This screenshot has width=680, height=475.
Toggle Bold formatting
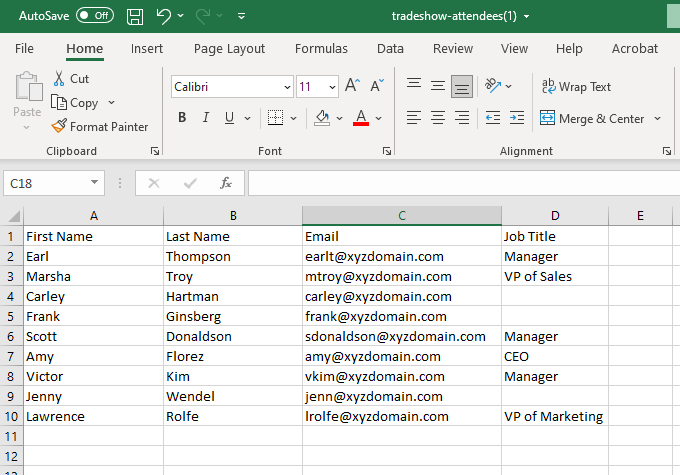(182, 118)
